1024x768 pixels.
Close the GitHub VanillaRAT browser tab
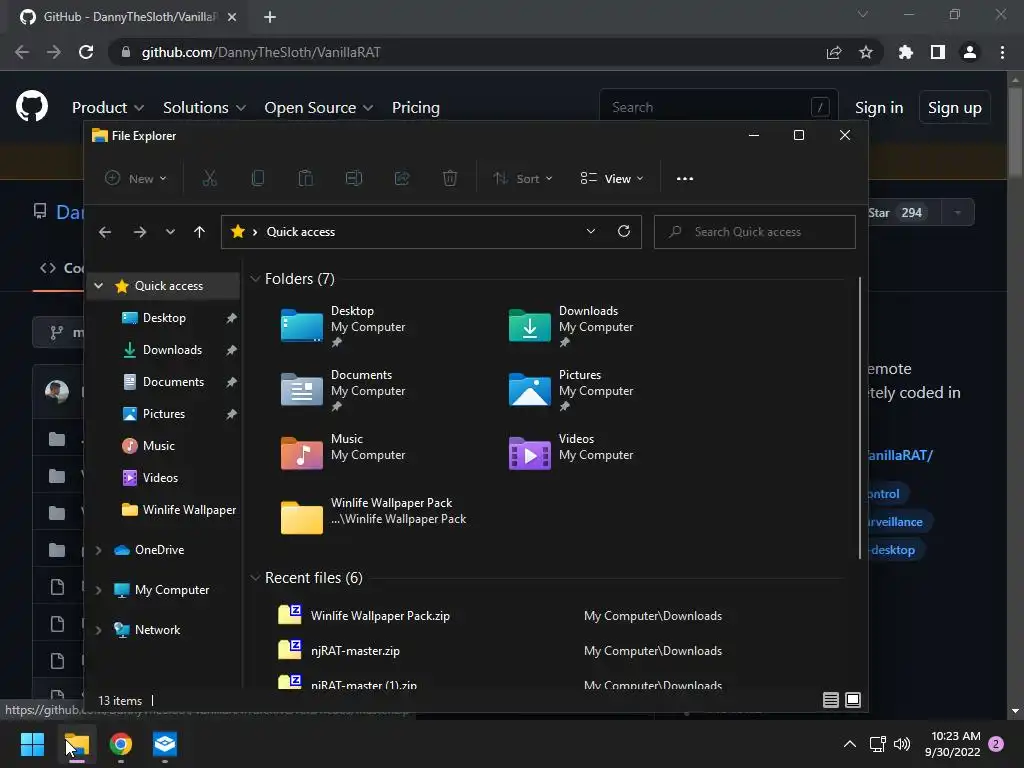pos(232,17)
